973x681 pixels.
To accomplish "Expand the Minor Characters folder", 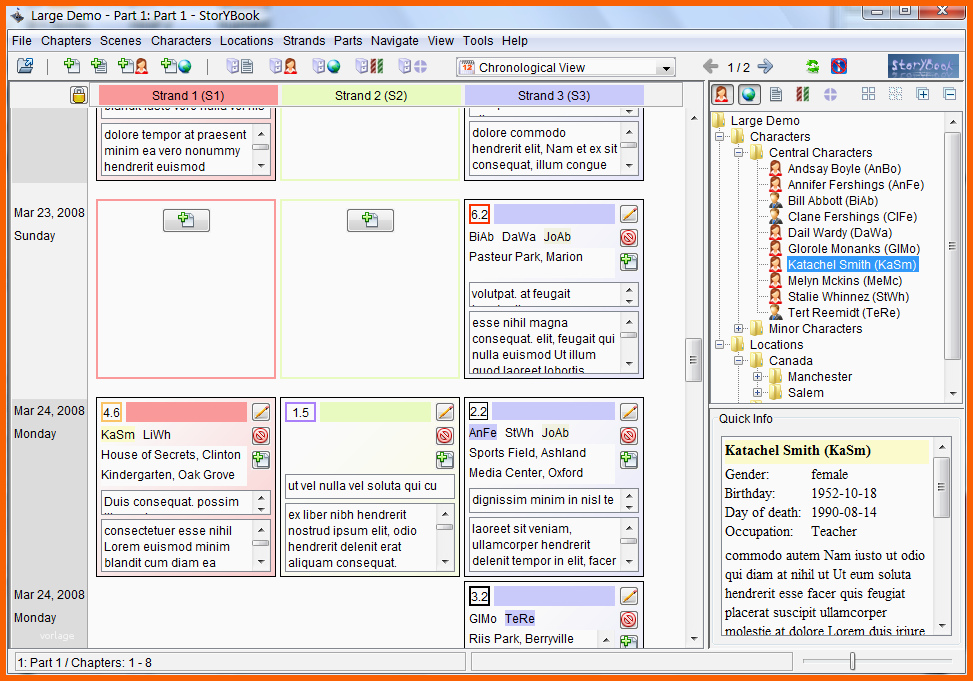I will [x=738, y=328].
